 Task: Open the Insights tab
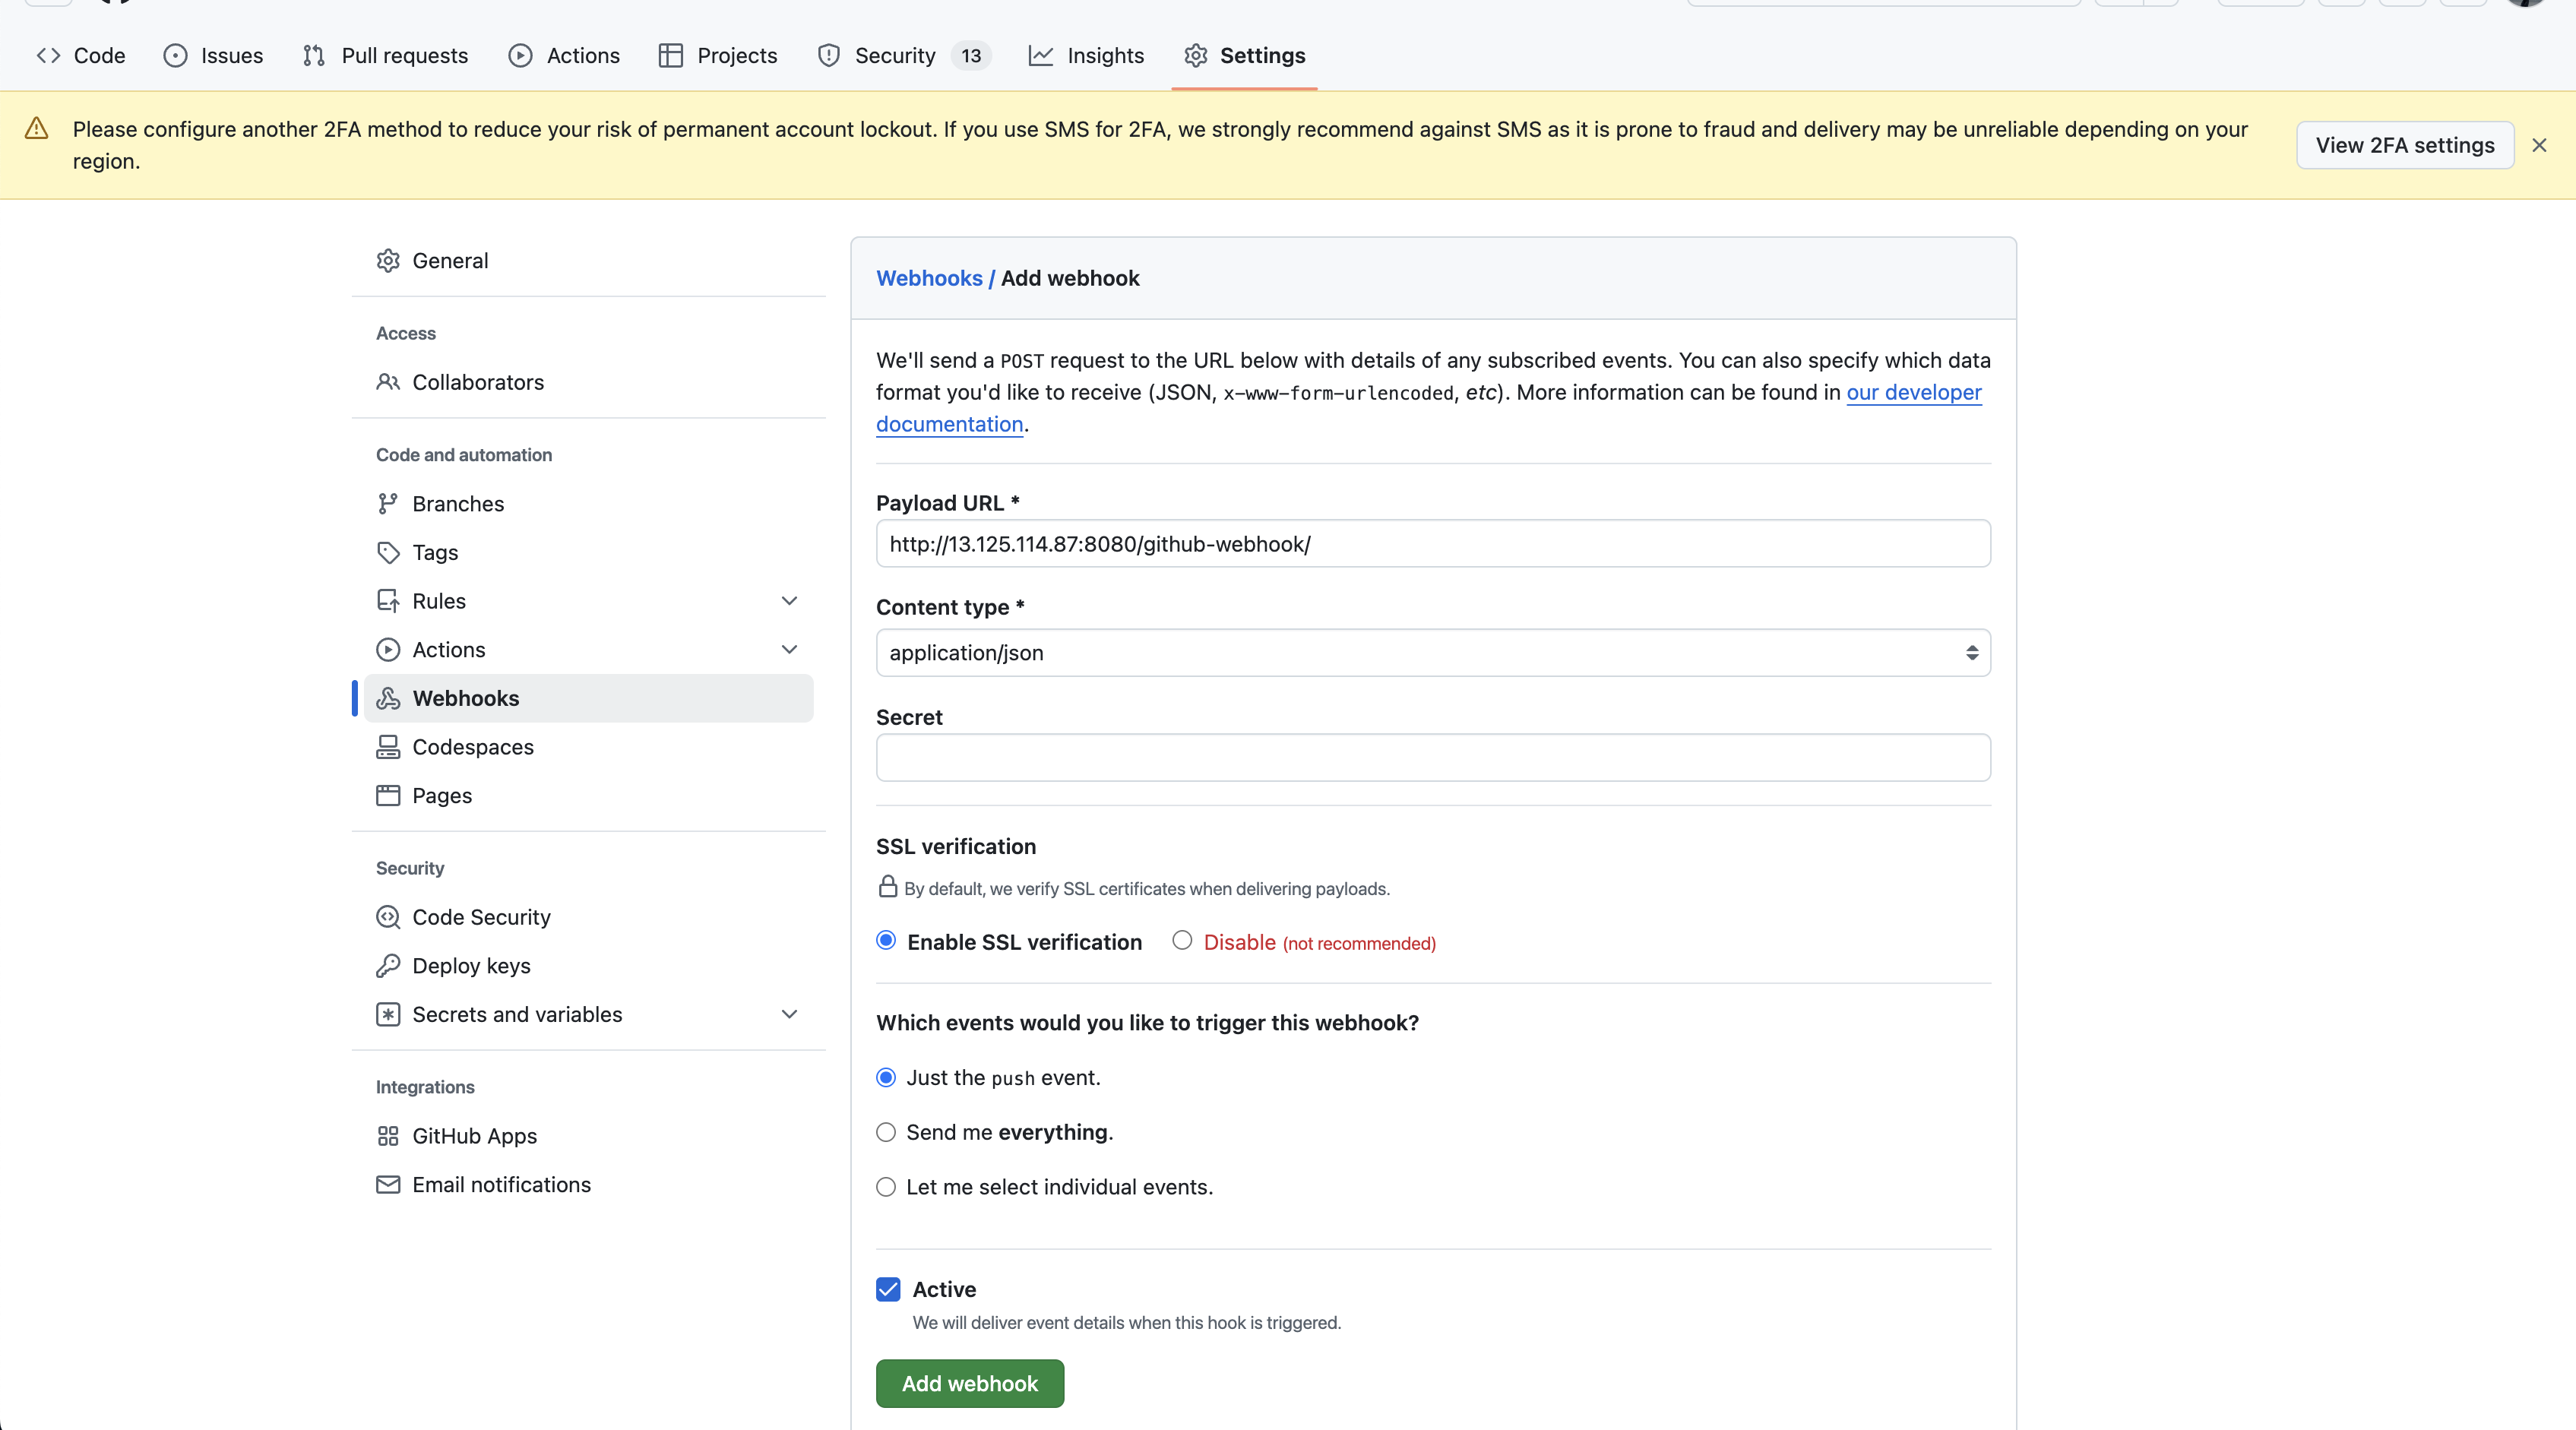pyautogui.click(x=1086, y=56)
